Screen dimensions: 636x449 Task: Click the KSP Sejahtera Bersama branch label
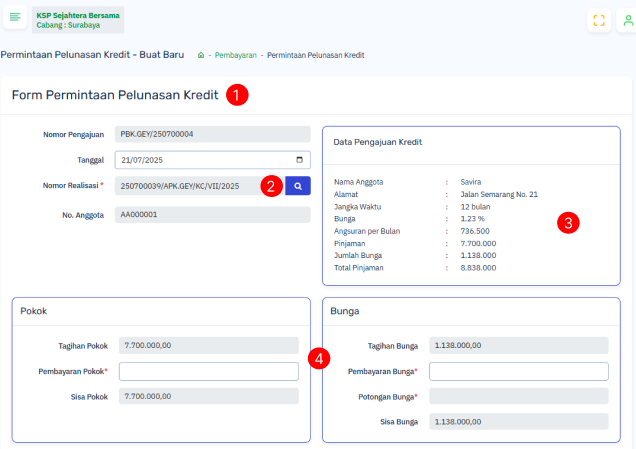pos(78,20)
